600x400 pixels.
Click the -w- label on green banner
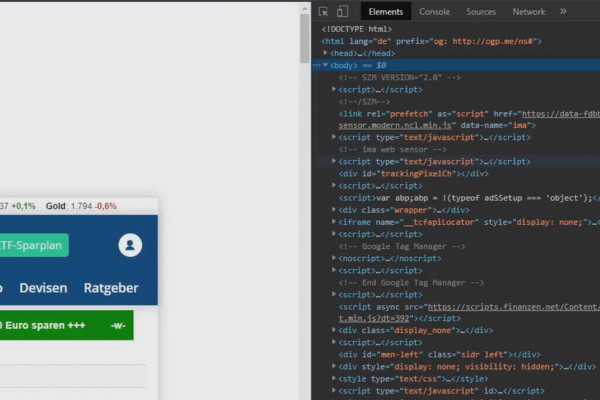(x=118, y=326)
